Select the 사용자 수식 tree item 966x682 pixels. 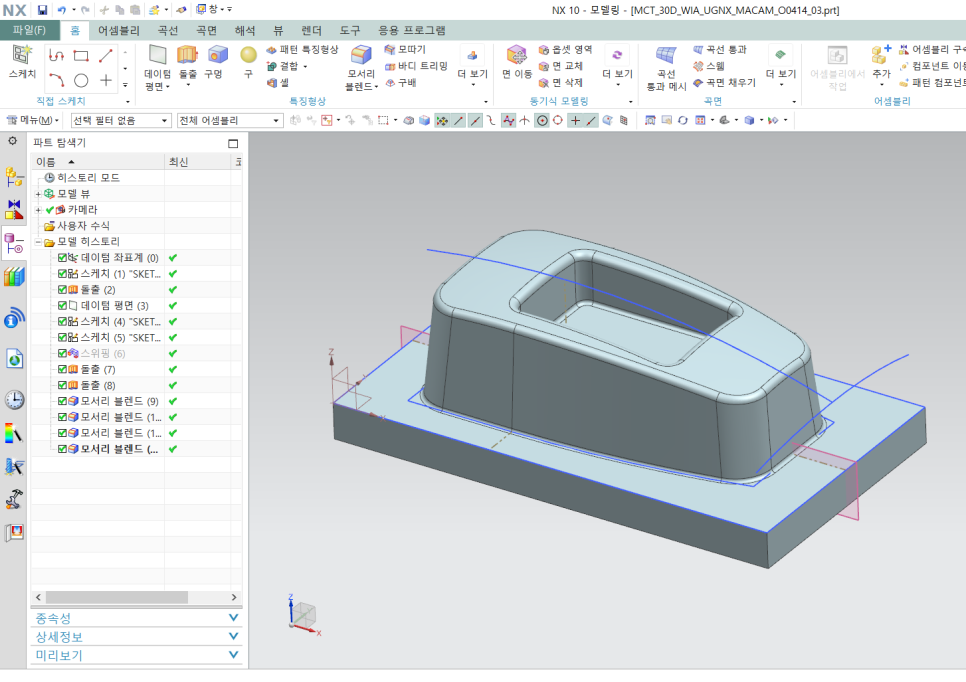click(x=83, y=225)
